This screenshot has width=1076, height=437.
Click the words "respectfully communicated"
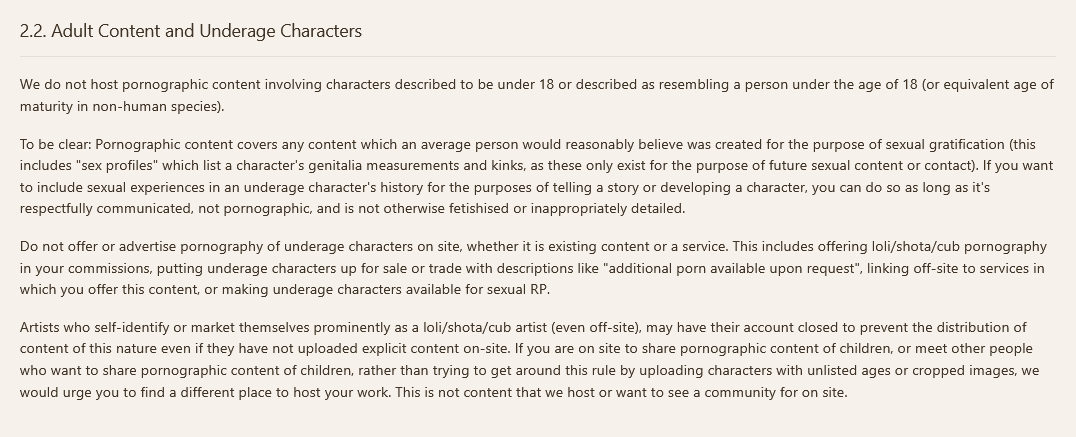pos(106,209)
